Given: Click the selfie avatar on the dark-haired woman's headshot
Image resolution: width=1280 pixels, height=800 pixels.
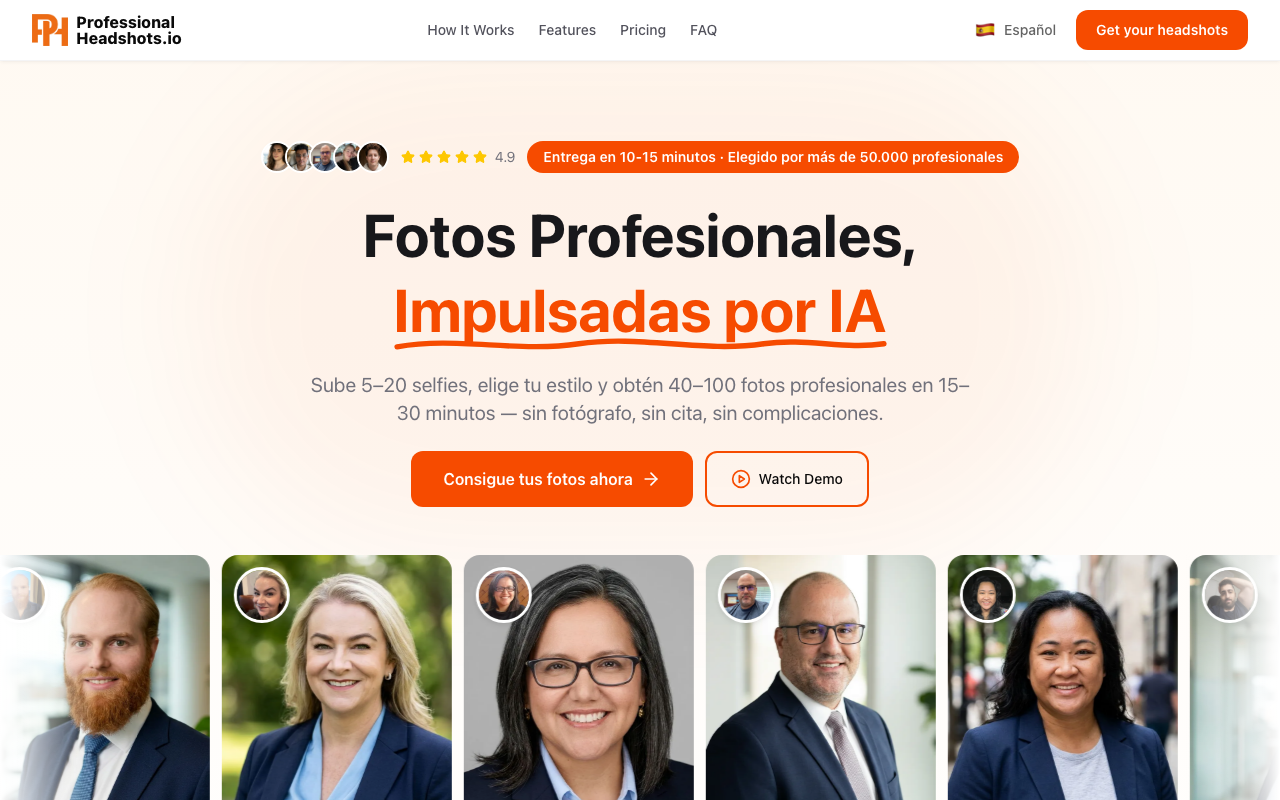Looking at the screenshot, I should coord(988,595).
